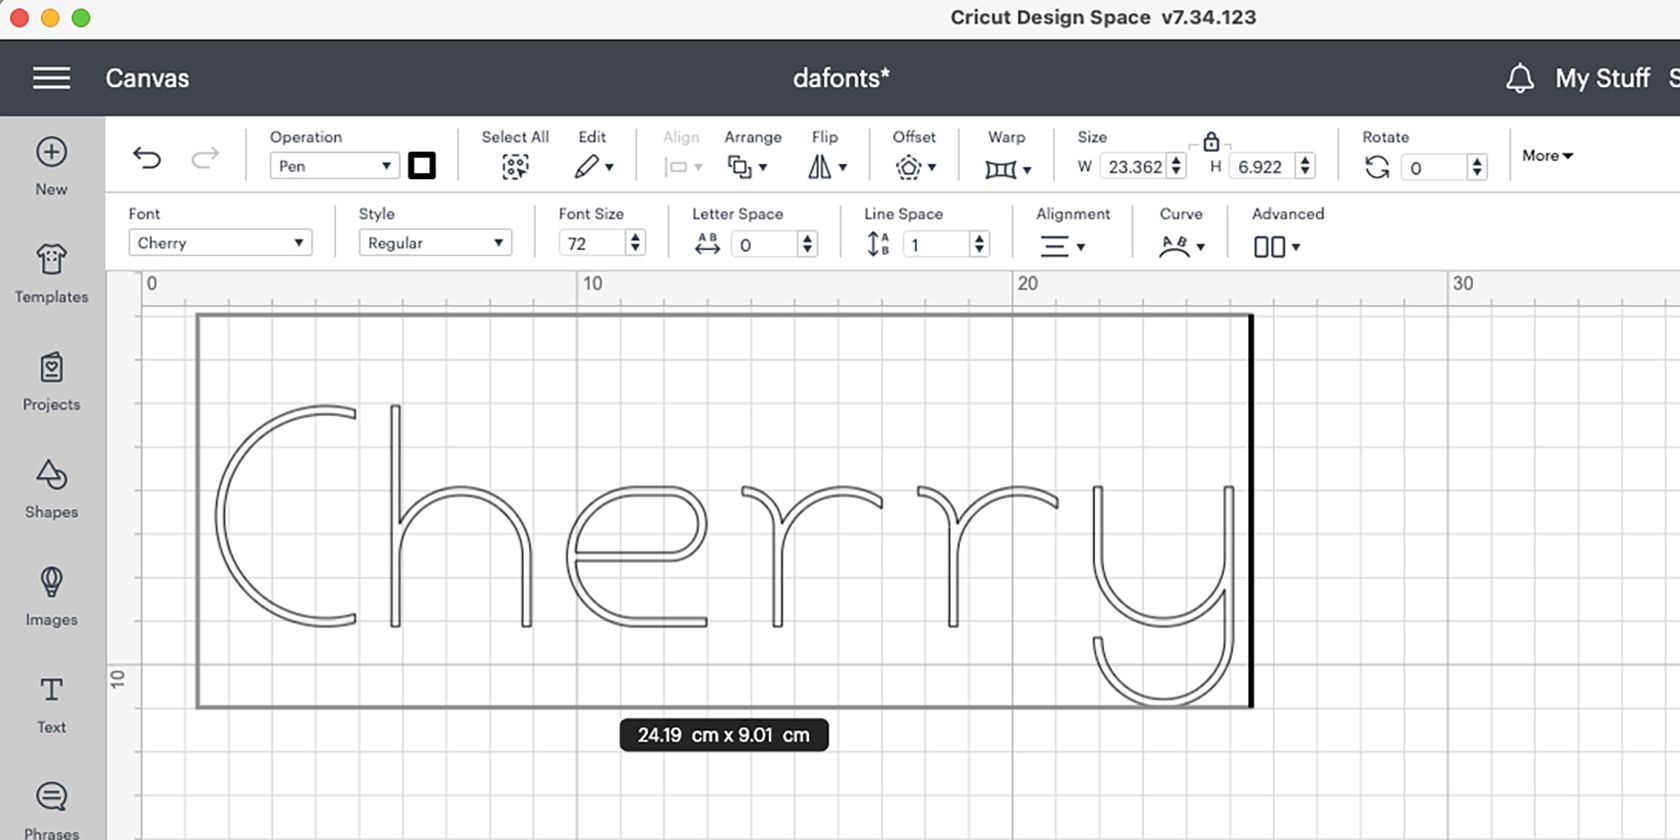Open the Offset tool dropdown
Screen dimensions: 1680x840
pos(915,167)
